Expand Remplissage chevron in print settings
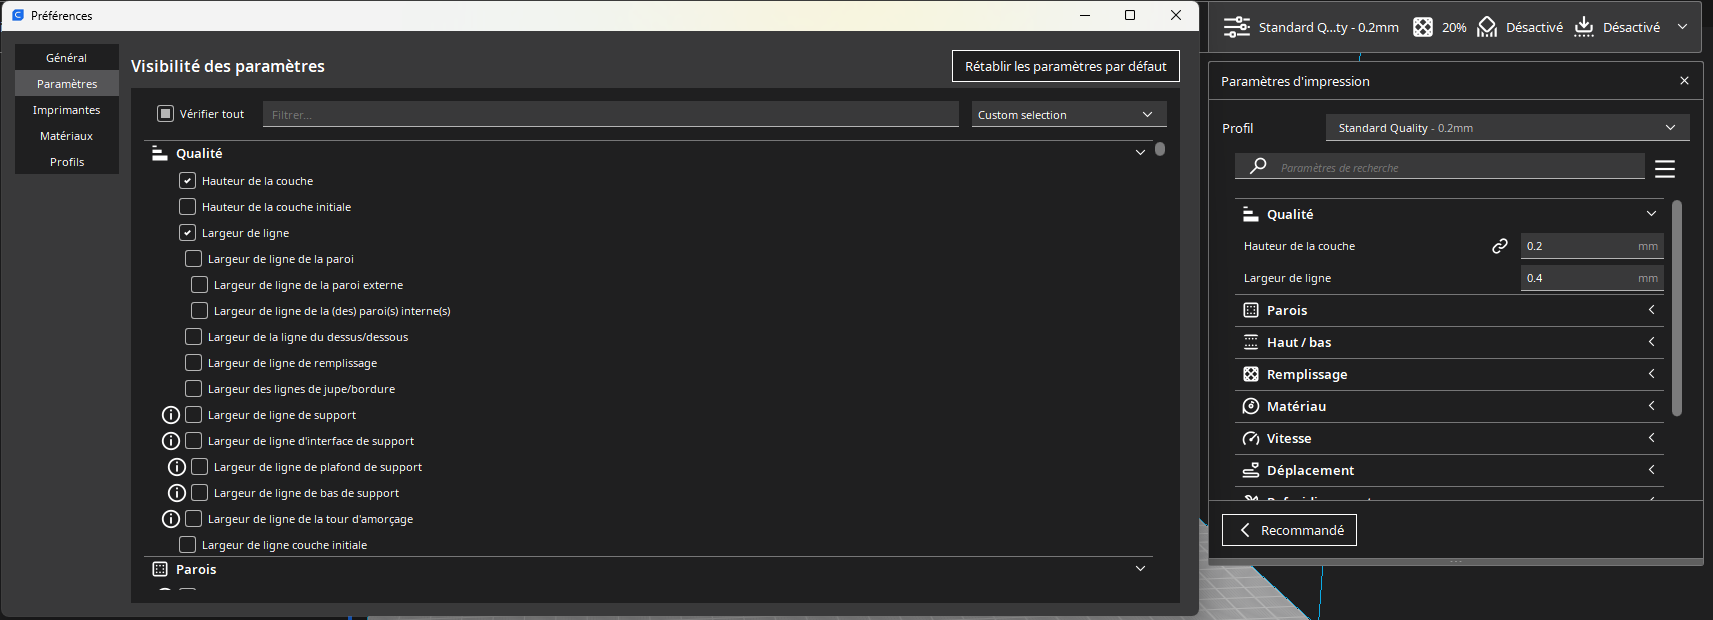The width and height of the screenshot is (1713, 620). pyautogui.click(x=1651, y=374)
